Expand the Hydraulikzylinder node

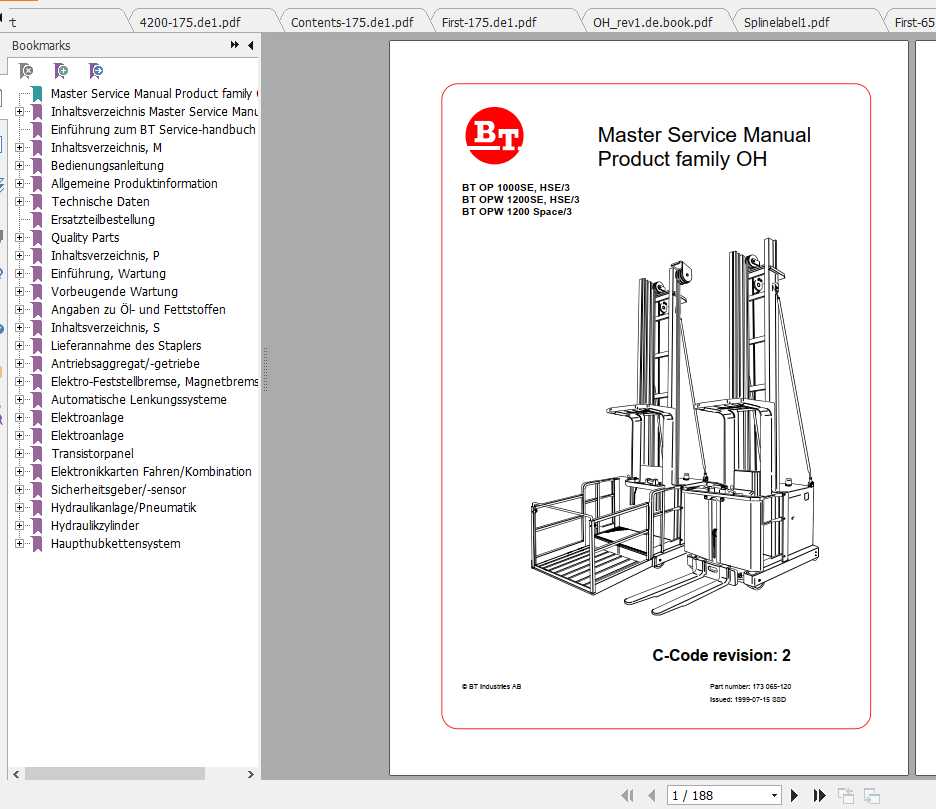(19, 525)
